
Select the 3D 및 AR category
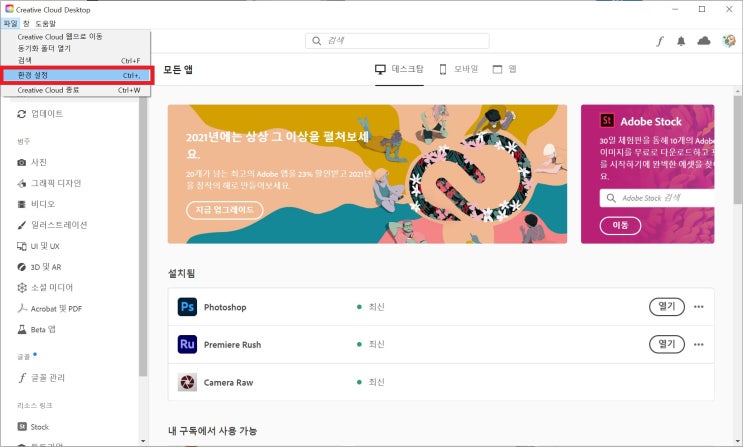pos(39,267)
